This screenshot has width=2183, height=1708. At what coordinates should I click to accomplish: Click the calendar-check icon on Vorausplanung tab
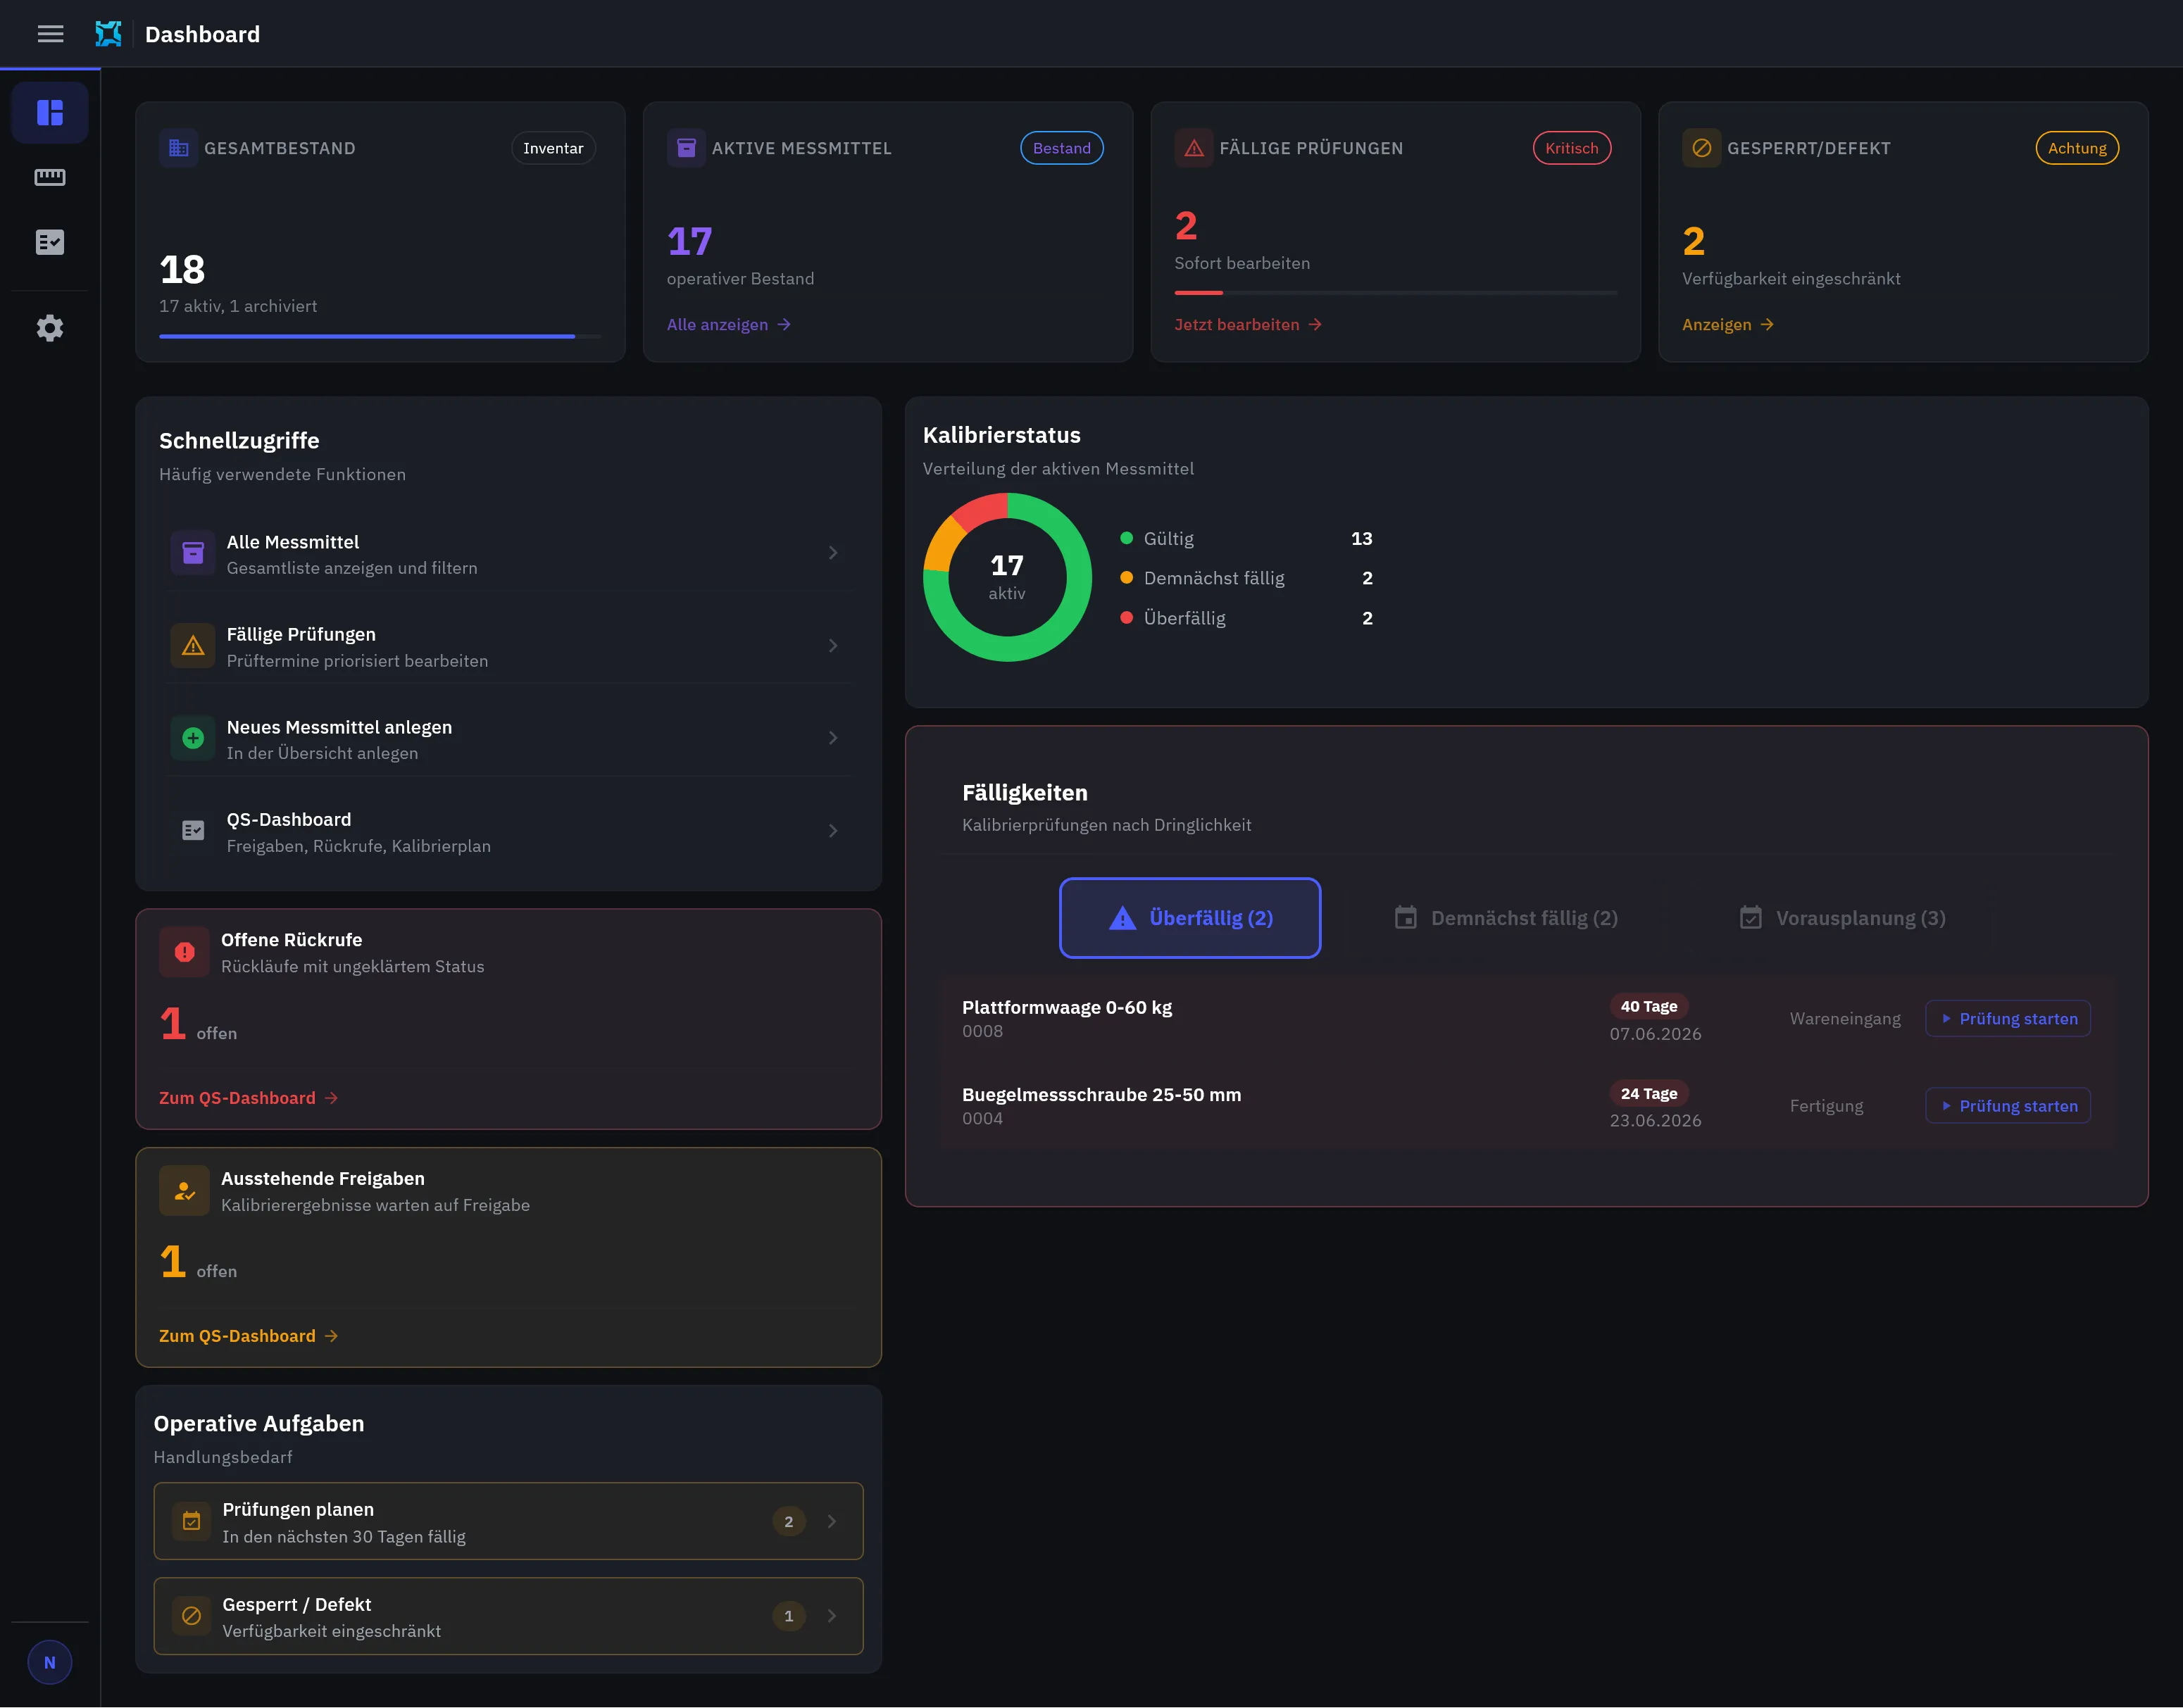click(1751, 918)
